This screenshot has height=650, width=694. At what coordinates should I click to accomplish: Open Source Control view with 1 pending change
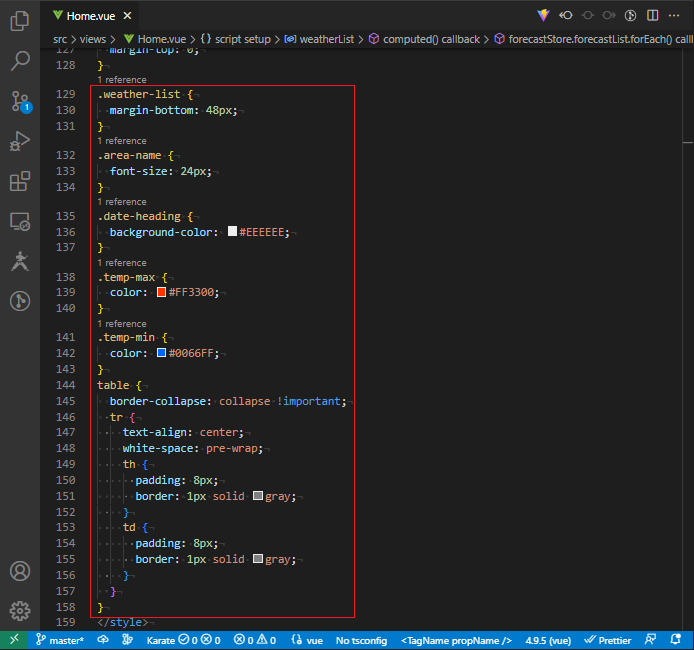(x=20, y=101)
